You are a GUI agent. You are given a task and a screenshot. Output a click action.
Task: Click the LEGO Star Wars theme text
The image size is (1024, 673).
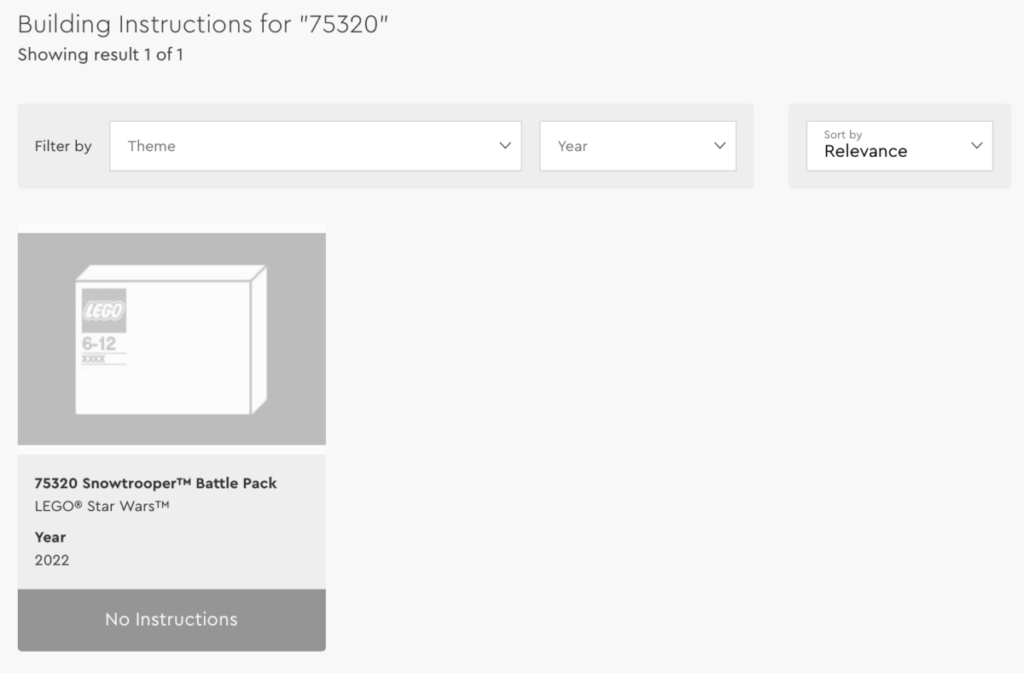102,506
